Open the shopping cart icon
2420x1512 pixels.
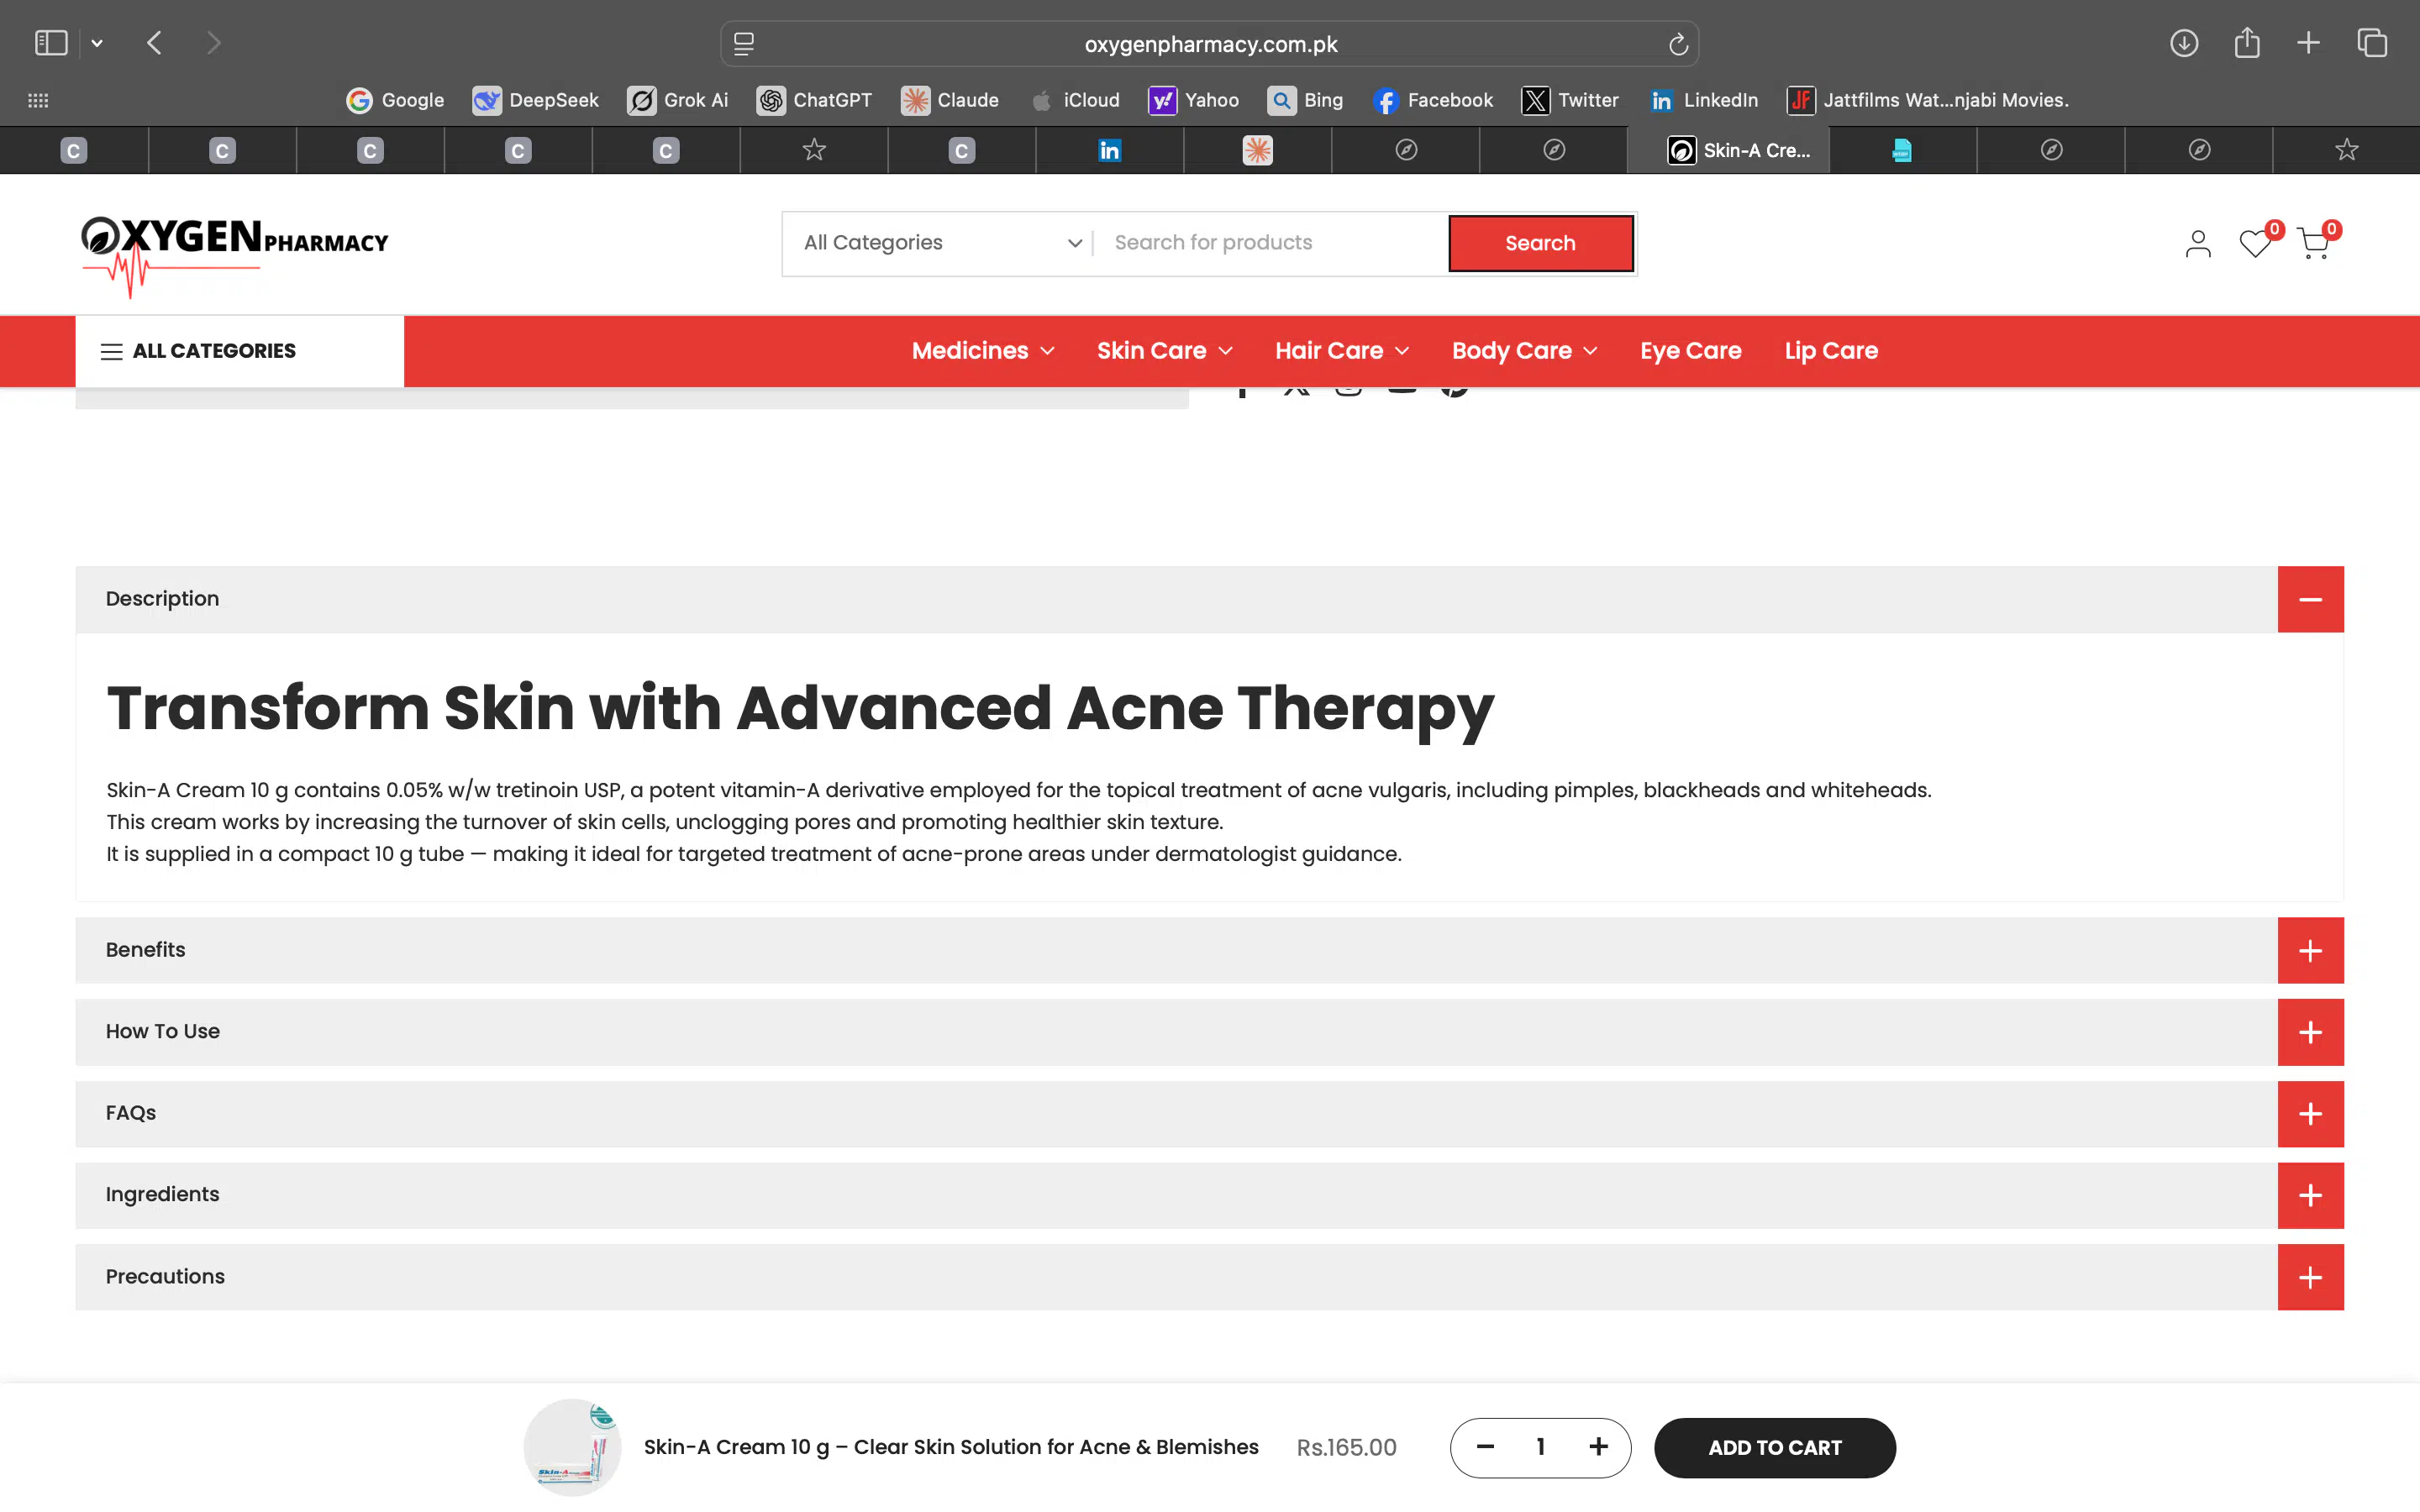pos(2313,244)
